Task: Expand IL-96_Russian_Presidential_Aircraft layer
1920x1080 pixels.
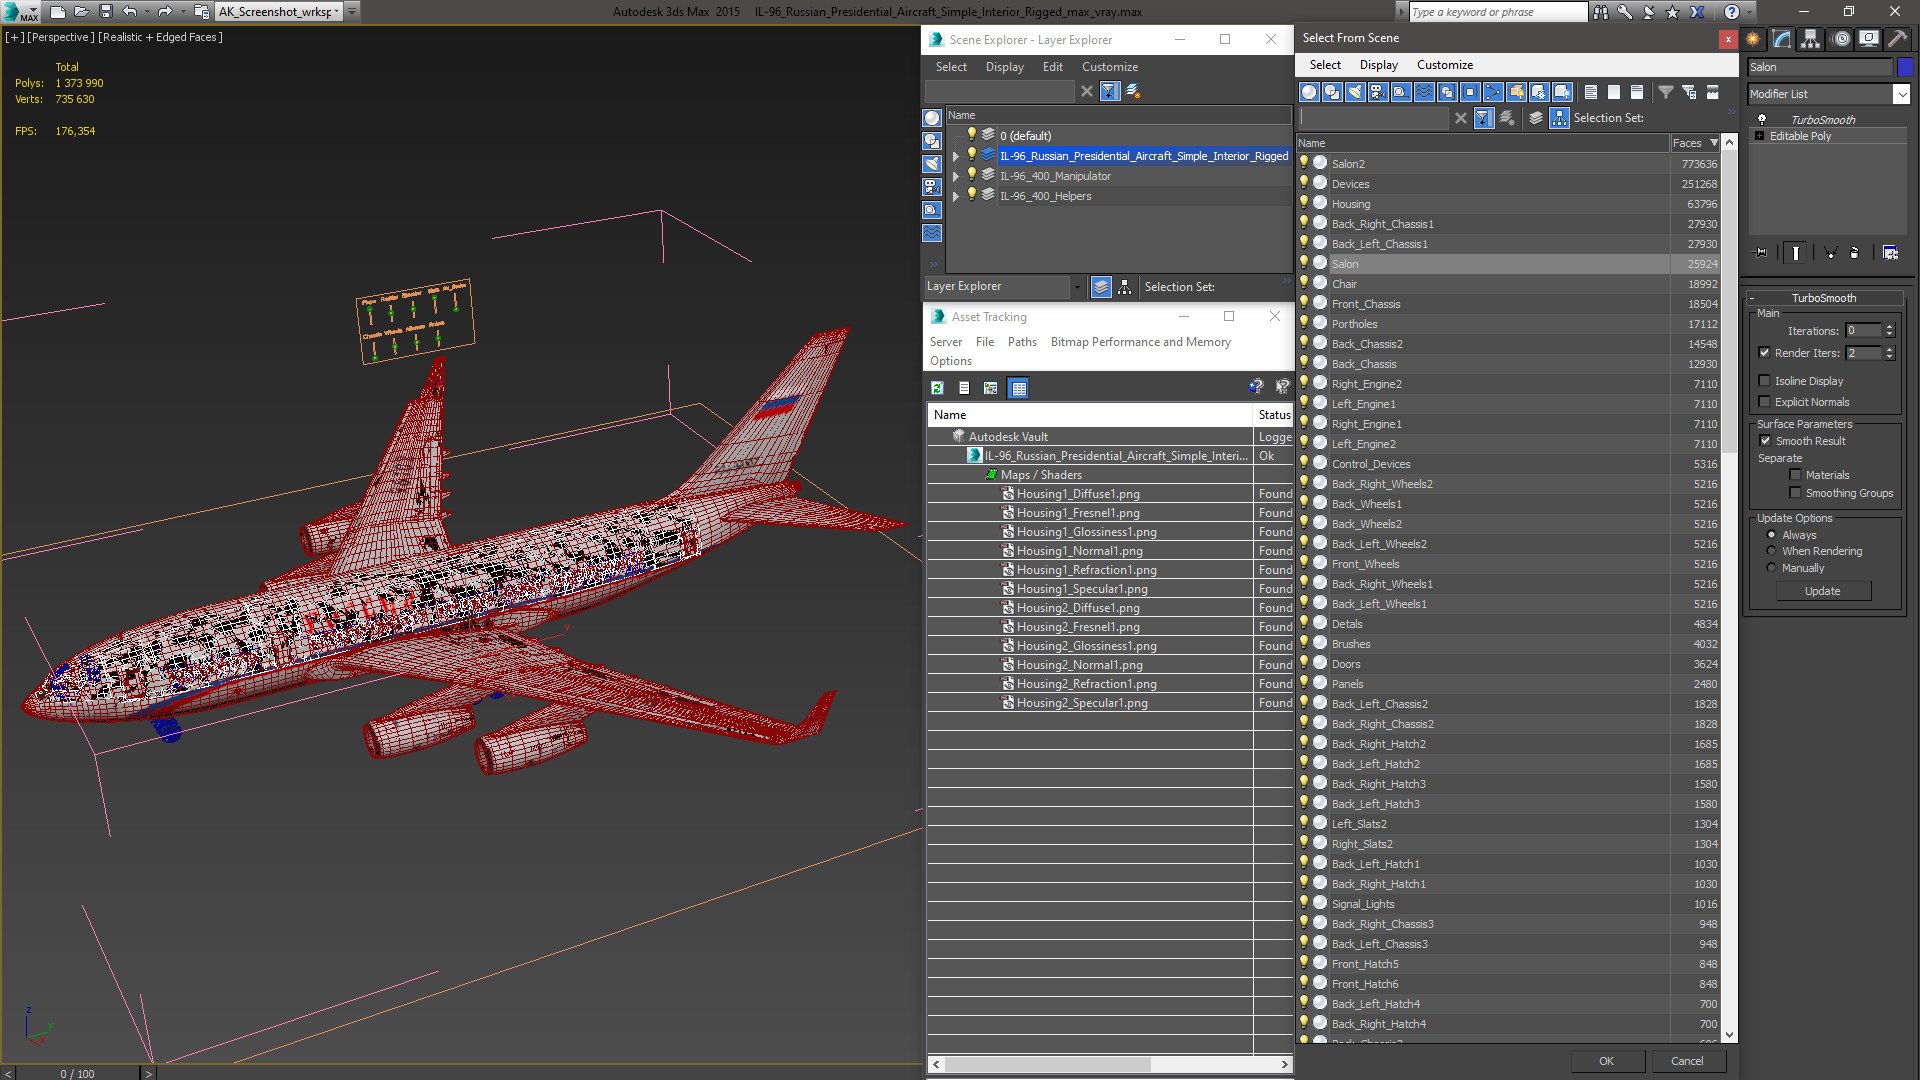Action: pos(956,156)
